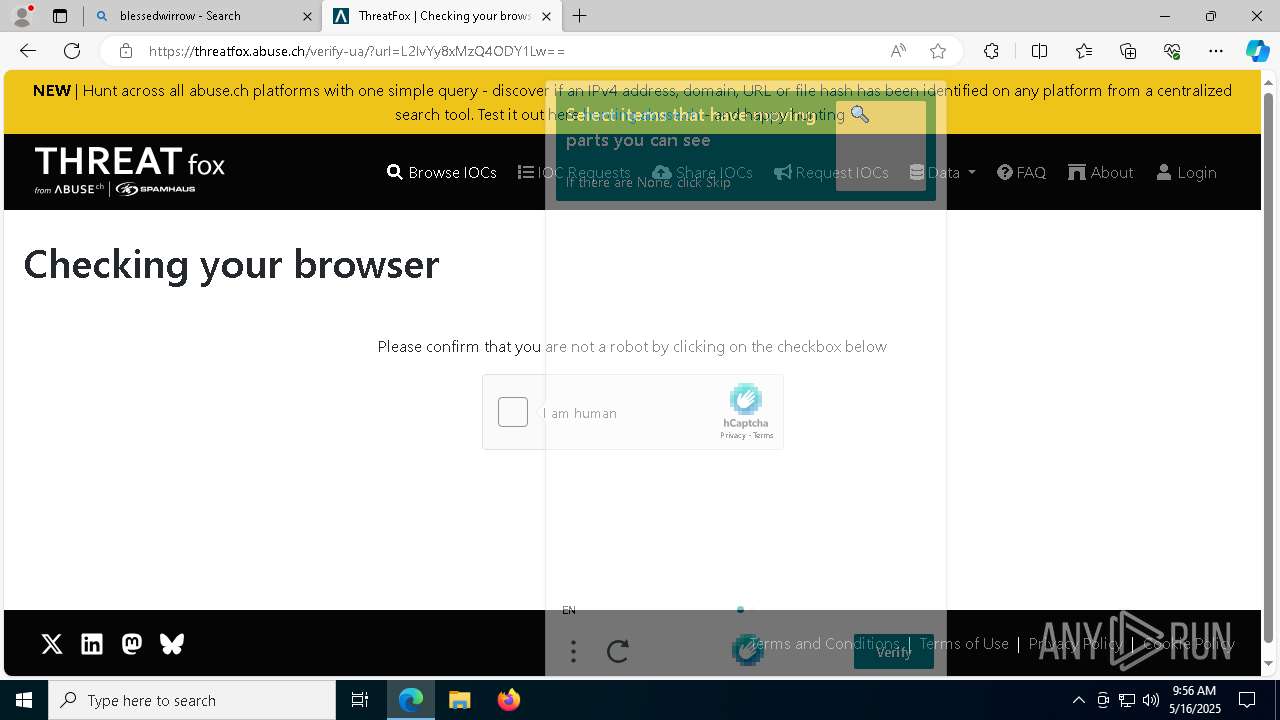Open a new browser tab
Image resolution: width=1280 pixels, height=720 pixels.
click(580, 16)
